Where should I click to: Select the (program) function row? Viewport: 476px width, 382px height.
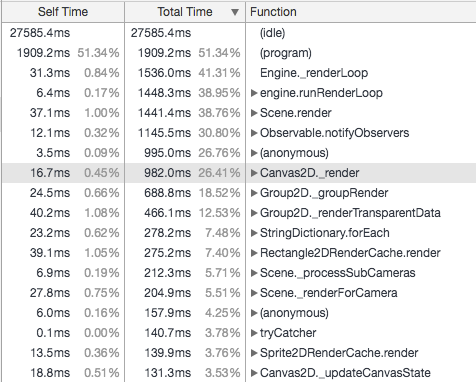[x=239, y=53]
